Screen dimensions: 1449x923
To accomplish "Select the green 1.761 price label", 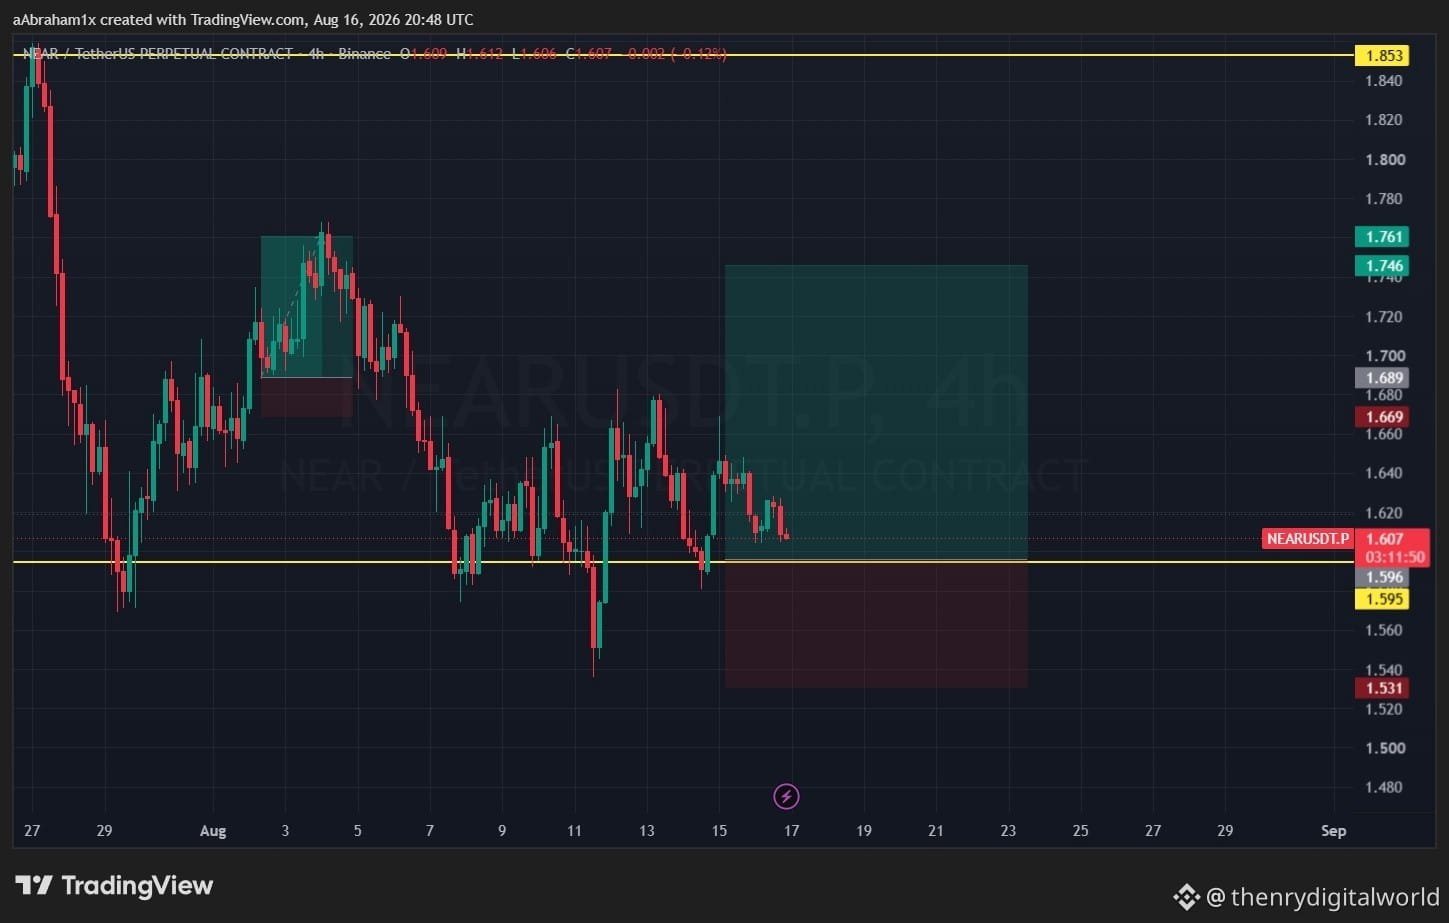I will tap(1382, 237).
